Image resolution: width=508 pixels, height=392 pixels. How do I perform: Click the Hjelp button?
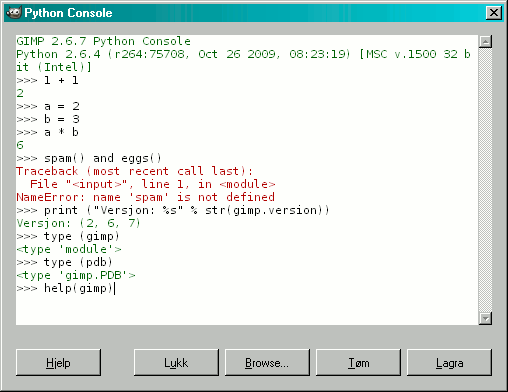click(x=58, y=363)
